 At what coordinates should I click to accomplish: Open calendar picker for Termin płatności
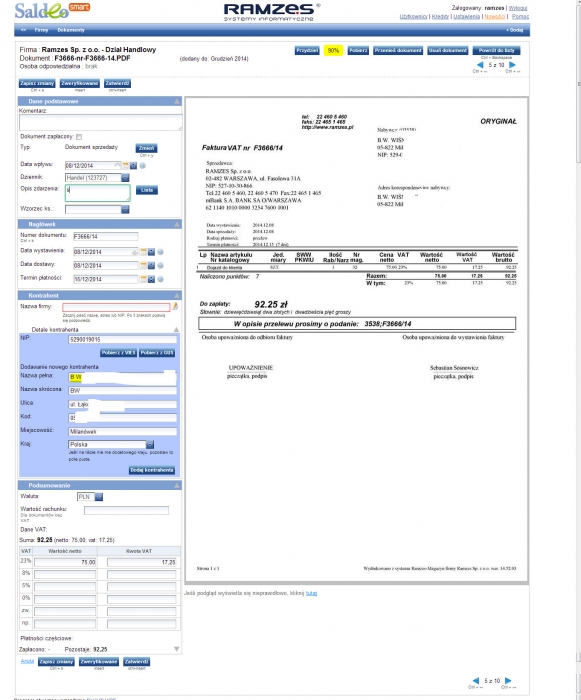(143, 279)
